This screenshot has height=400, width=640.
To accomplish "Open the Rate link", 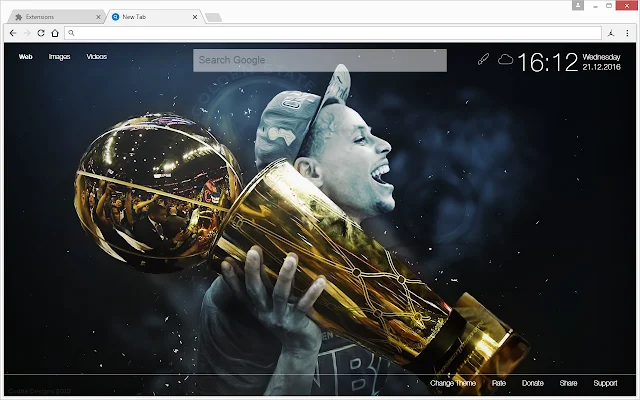I will pyautogui.click(x=499, y=383).
